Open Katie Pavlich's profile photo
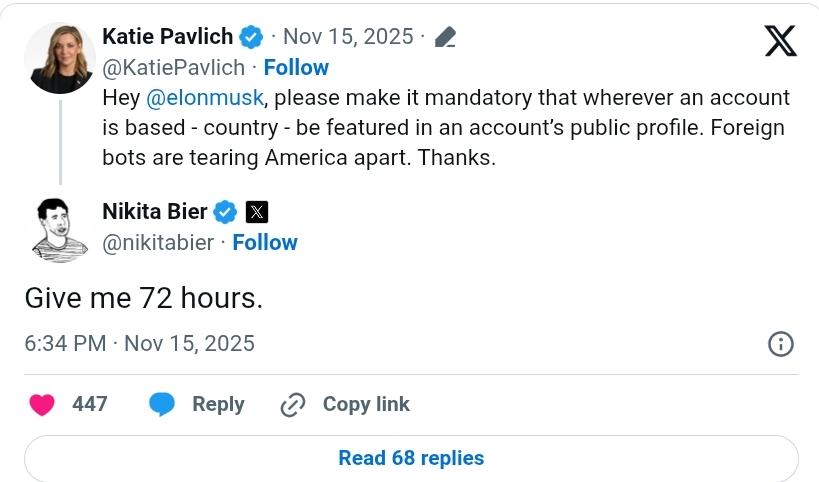The width and height of the screenshot is (819, 482). click(59, 56)
